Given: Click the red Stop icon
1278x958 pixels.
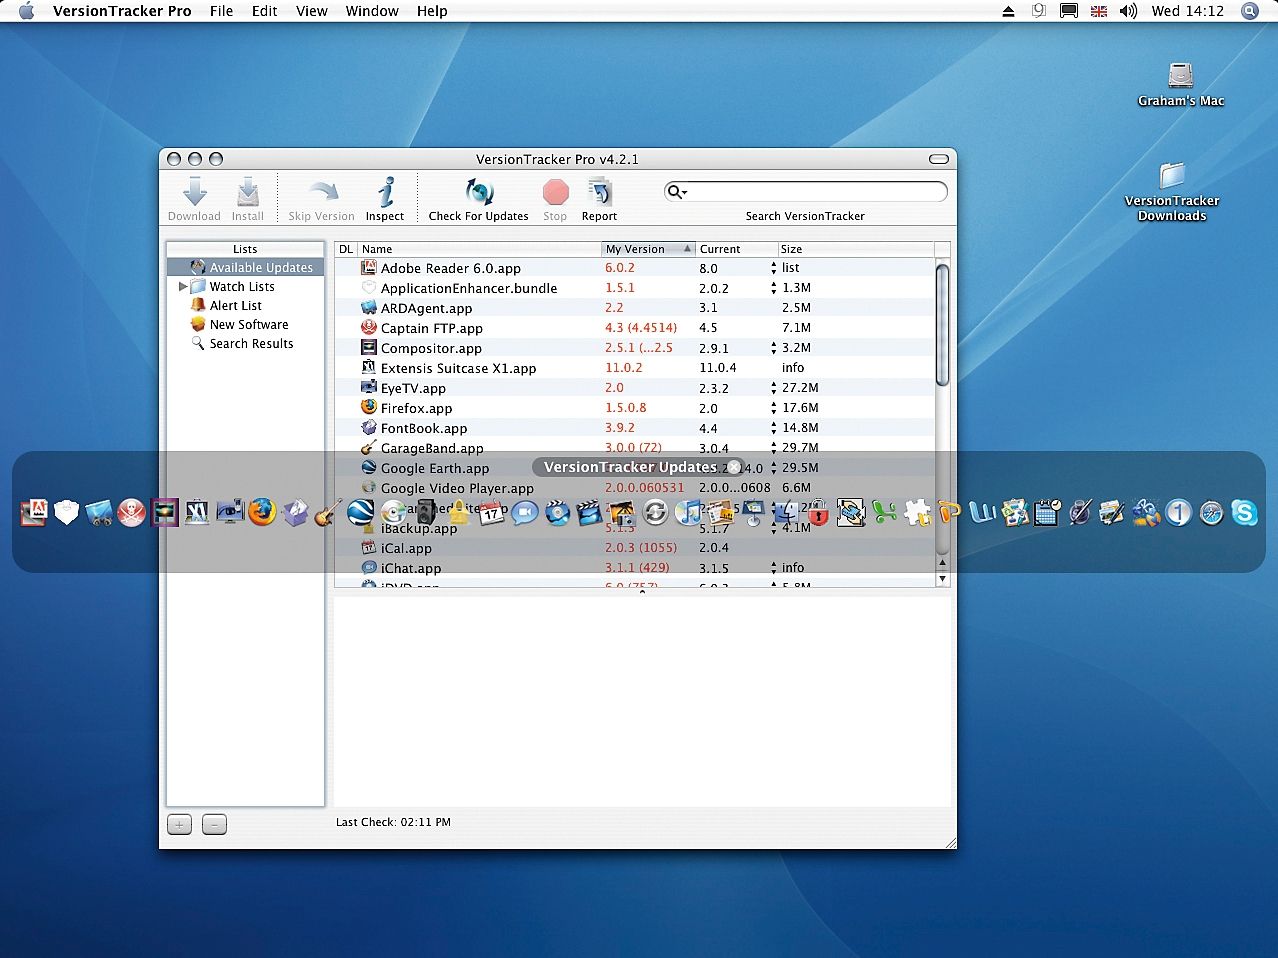Looking at the screenshot, I should coord(555,191).
